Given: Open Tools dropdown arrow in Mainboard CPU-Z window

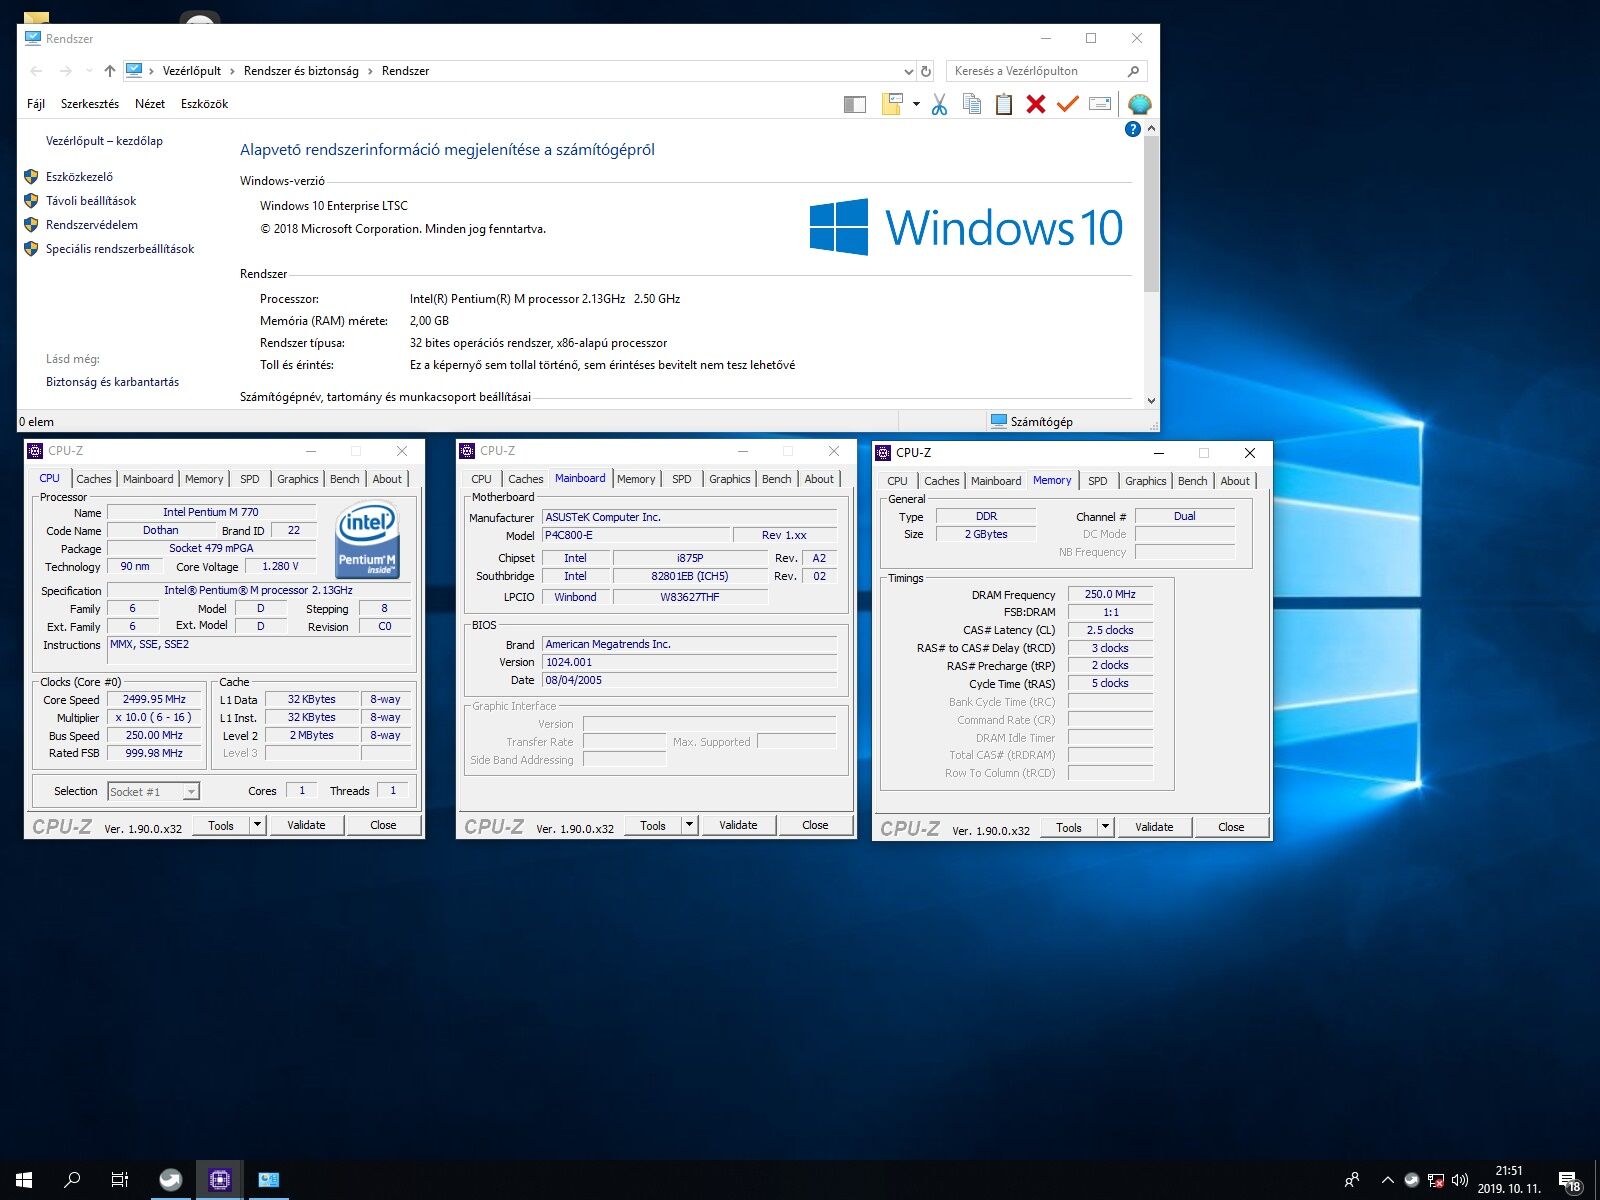Looking at the screenshot, I should tap(689, 825).
